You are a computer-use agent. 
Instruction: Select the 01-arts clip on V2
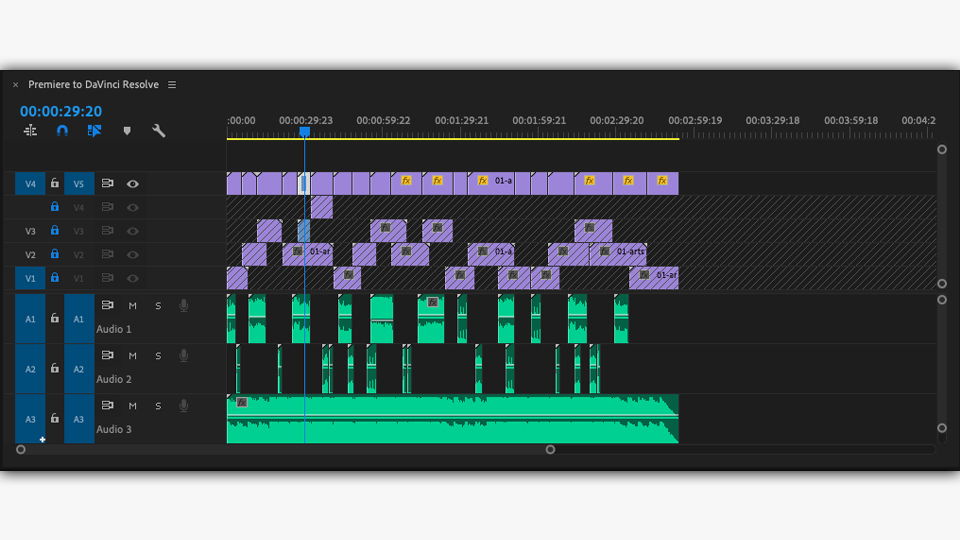click(618, 254)
